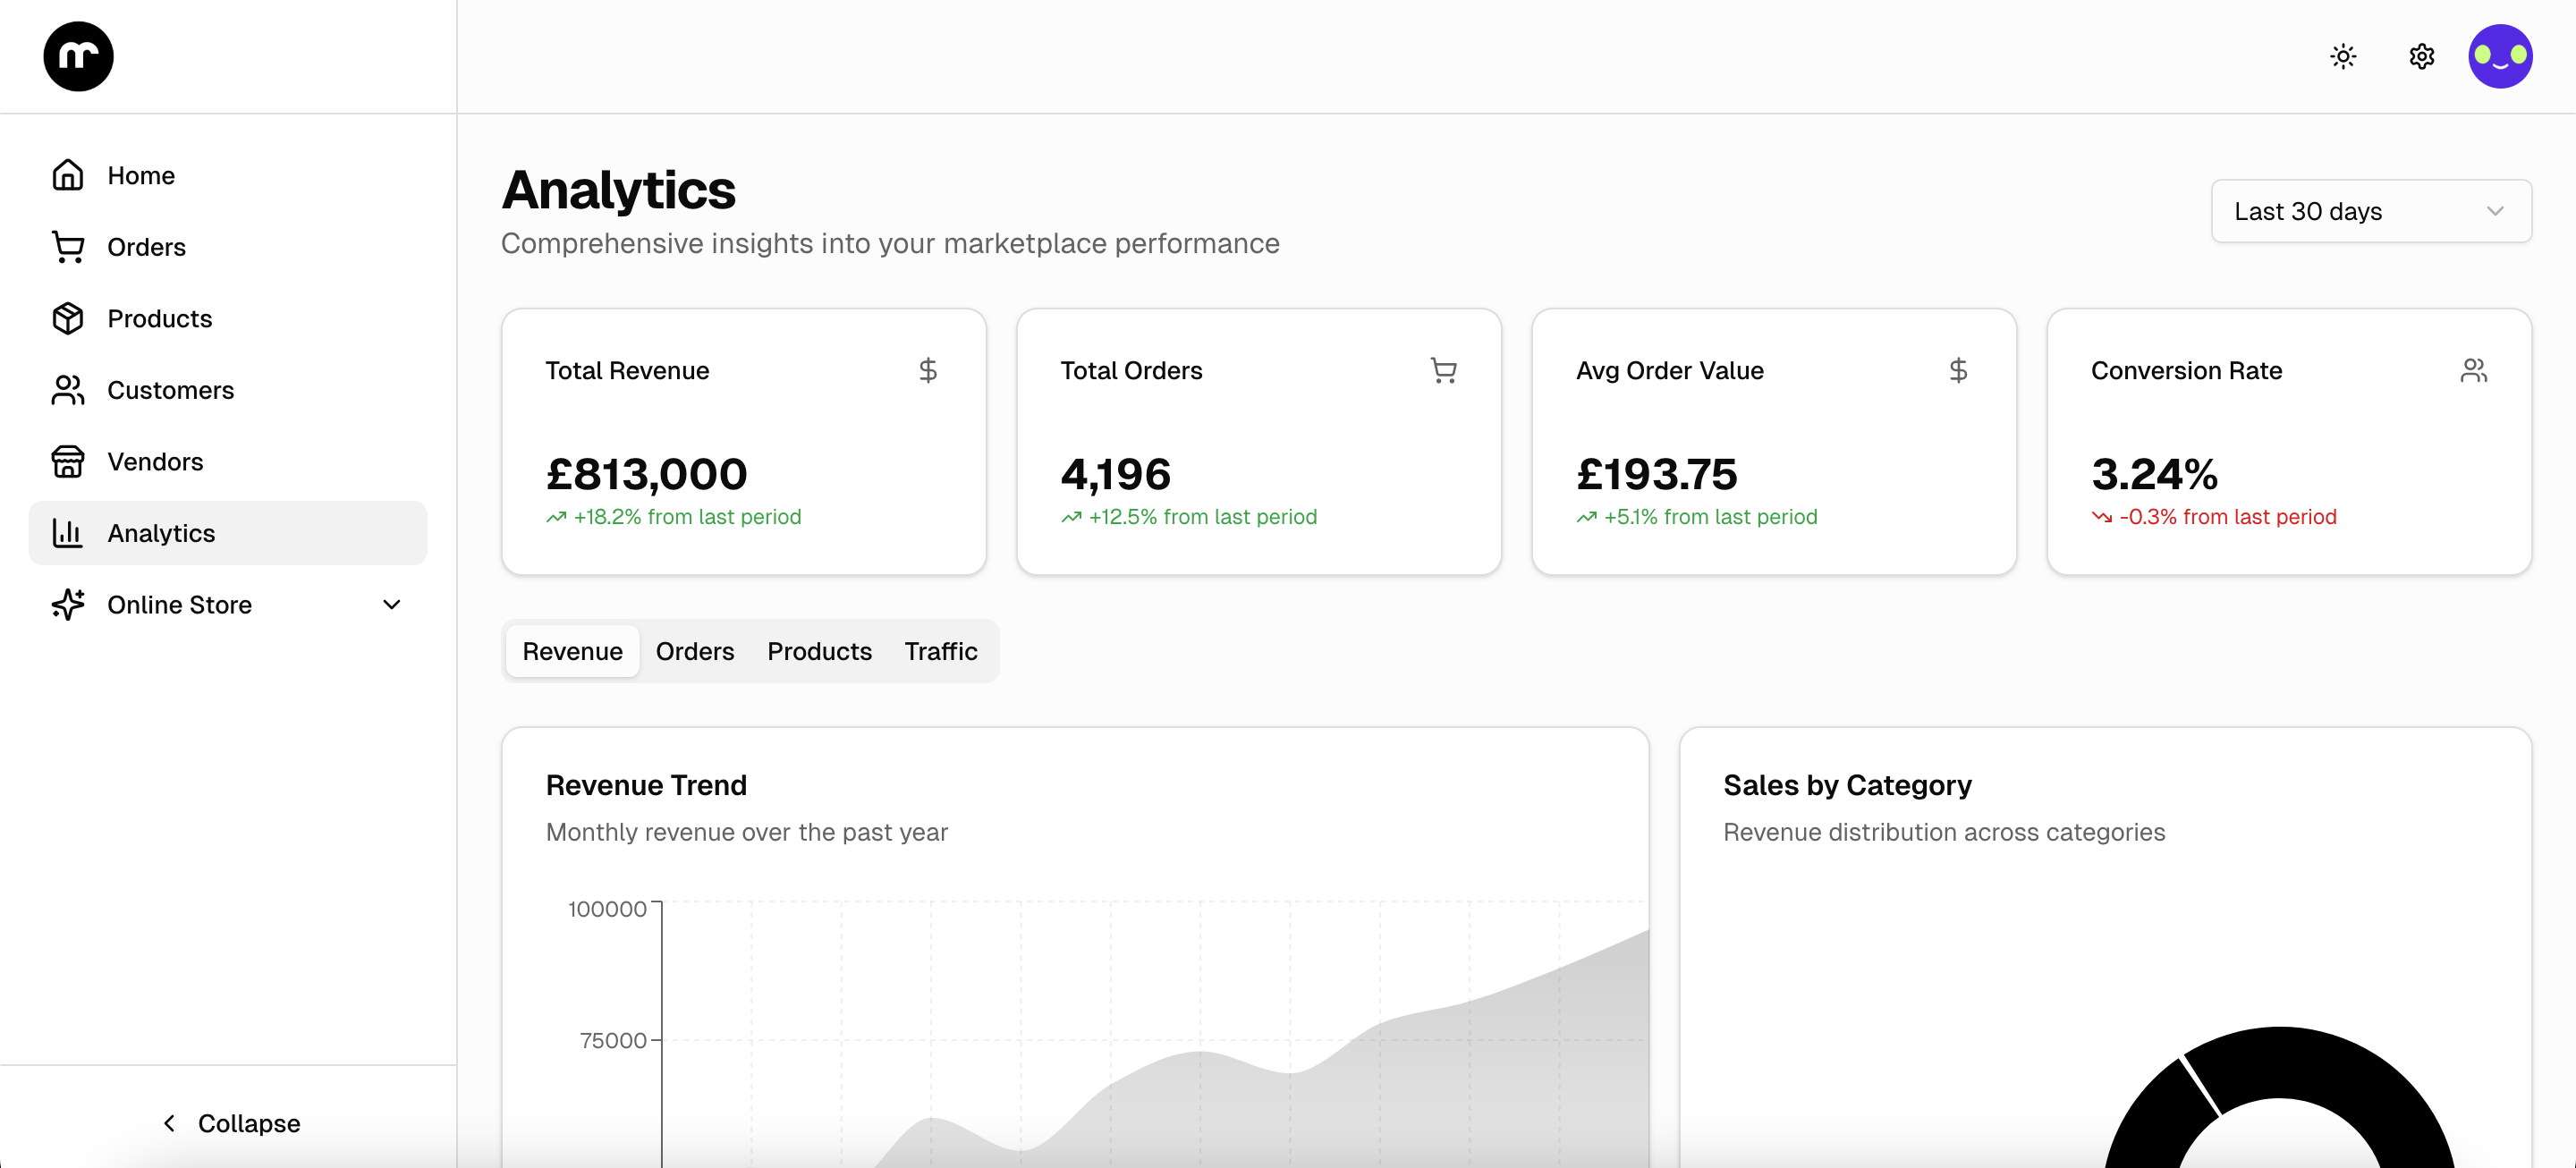2576x1168 pixels.
Task: Select the Customers people icon
Action: 67,390
